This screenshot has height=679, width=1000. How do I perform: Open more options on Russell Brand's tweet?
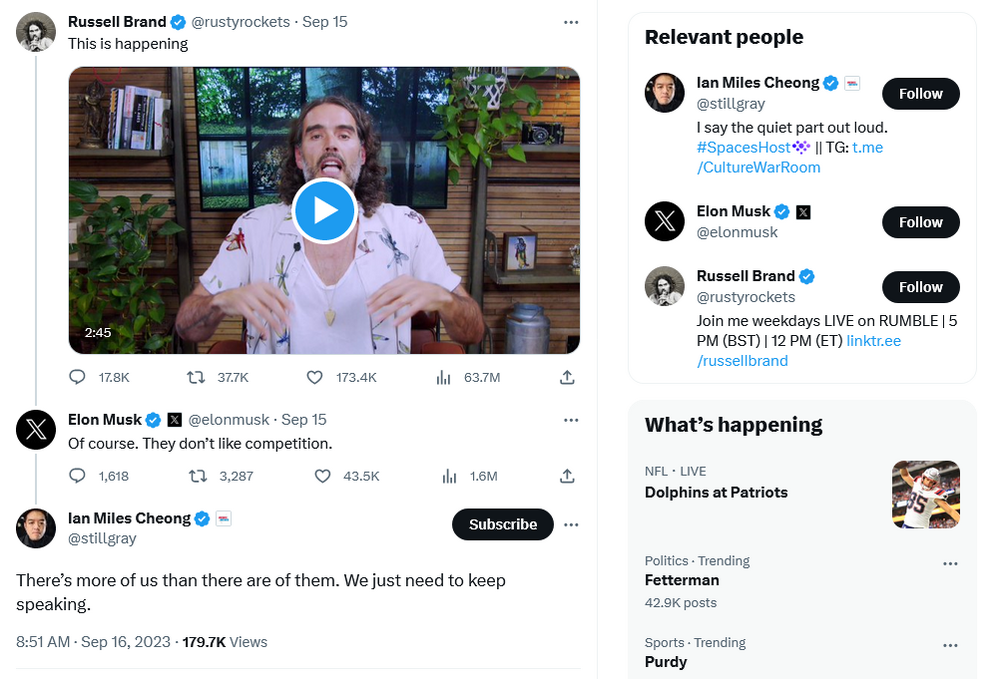(571, 22)
